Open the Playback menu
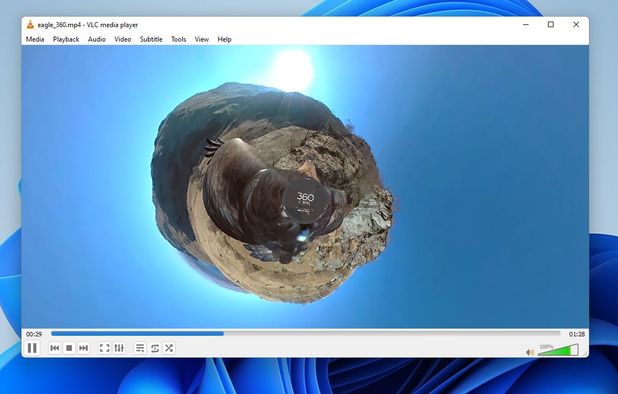This screenshot has width=618, height=394. [66, 39]
